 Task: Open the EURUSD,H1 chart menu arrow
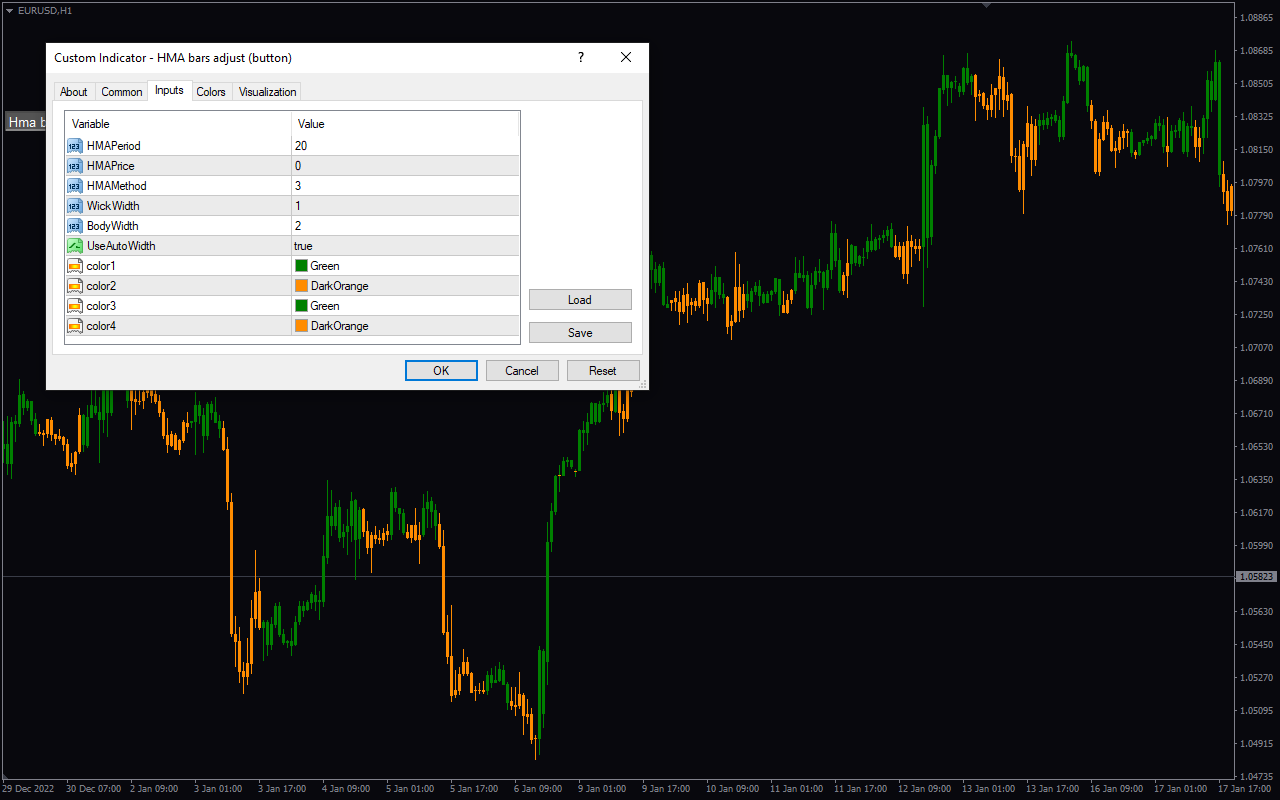coord(9,10)
